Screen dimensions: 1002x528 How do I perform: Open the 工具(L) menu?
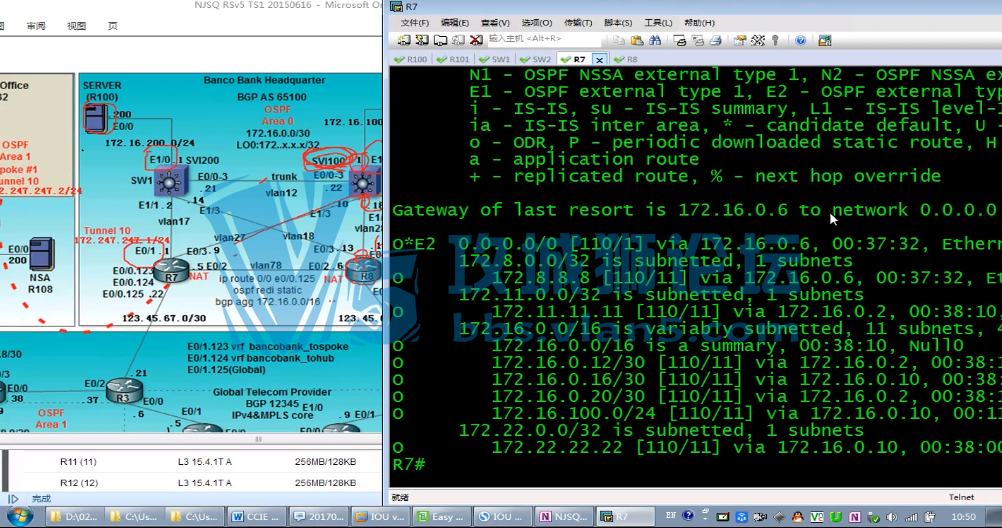(658, 23)
